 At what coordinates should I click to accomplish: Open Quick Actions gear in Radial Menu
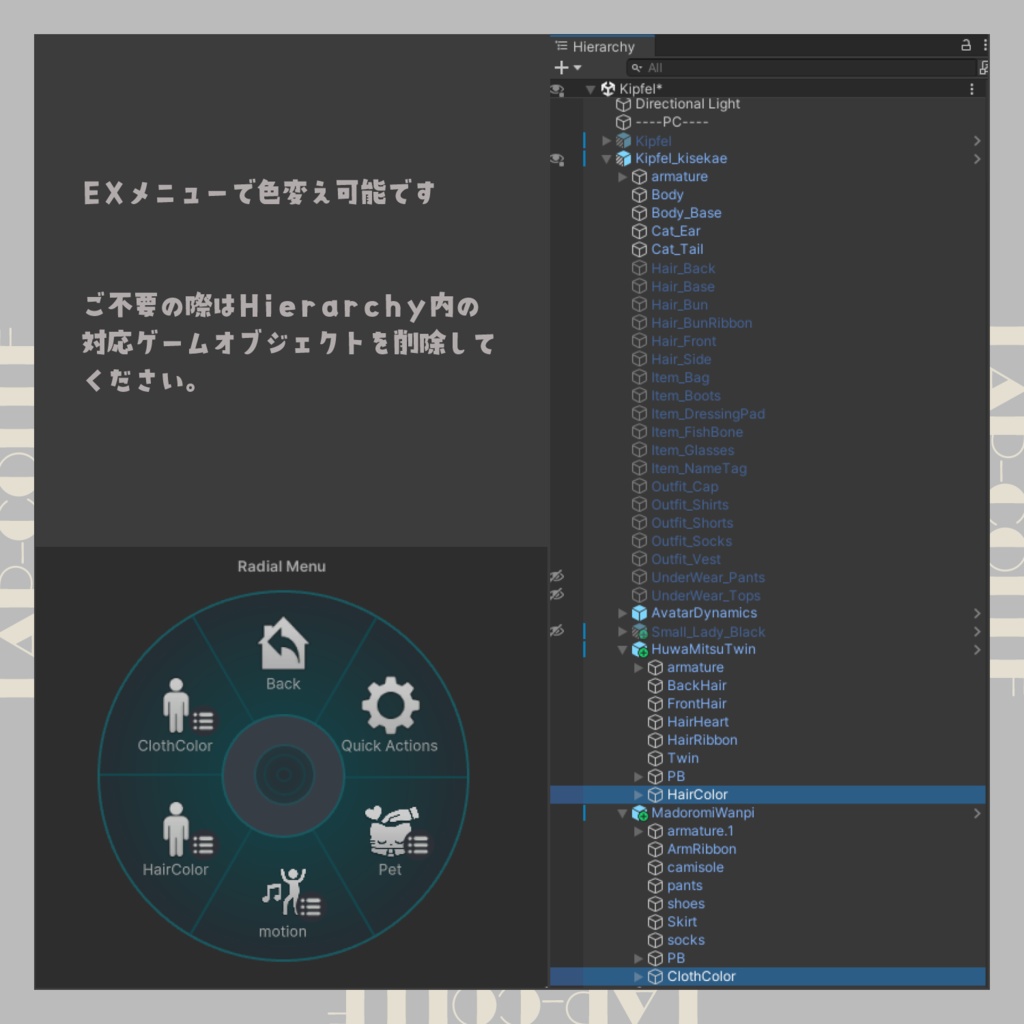[390, 705]
